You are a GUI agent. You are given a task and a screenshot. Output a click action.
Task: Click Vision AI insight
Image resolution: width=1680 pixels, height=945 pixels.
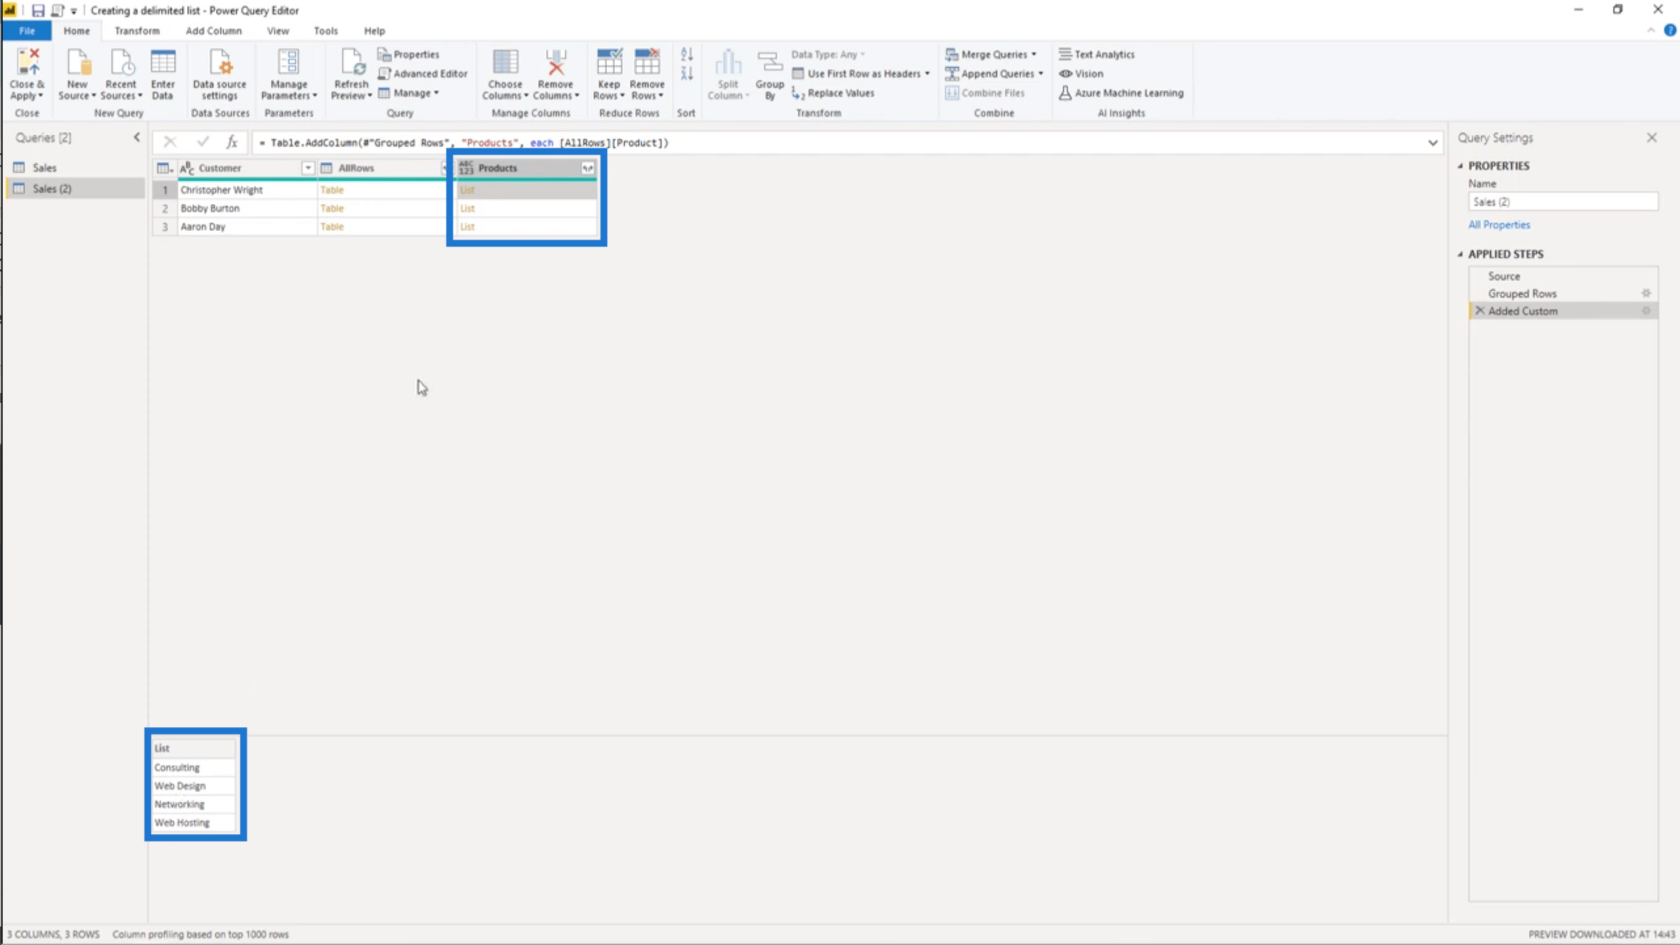click(x=1082, y=73)
